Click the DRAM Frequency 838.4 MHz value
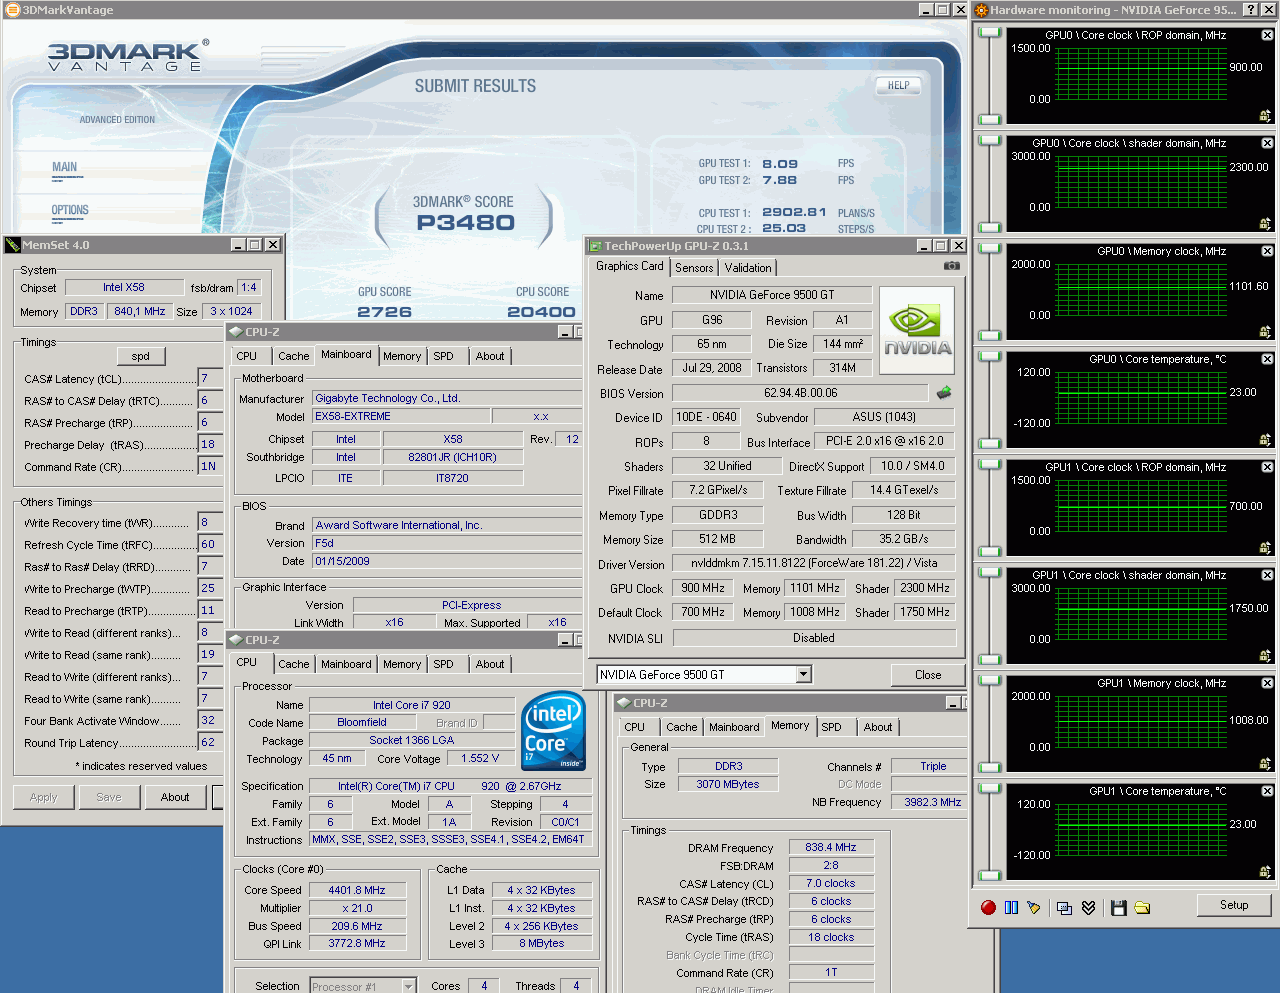1280x993 pixels. pyautogui.click(x=831, y=847)
